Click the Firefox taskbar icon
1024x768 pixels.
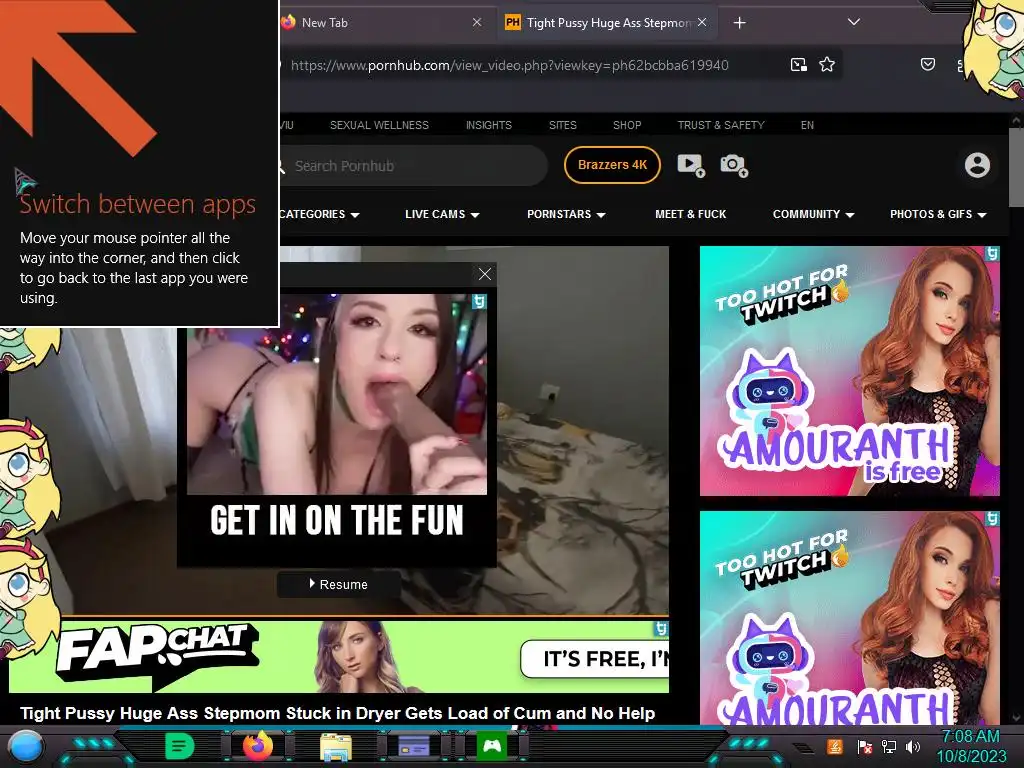tap(259, 746)
